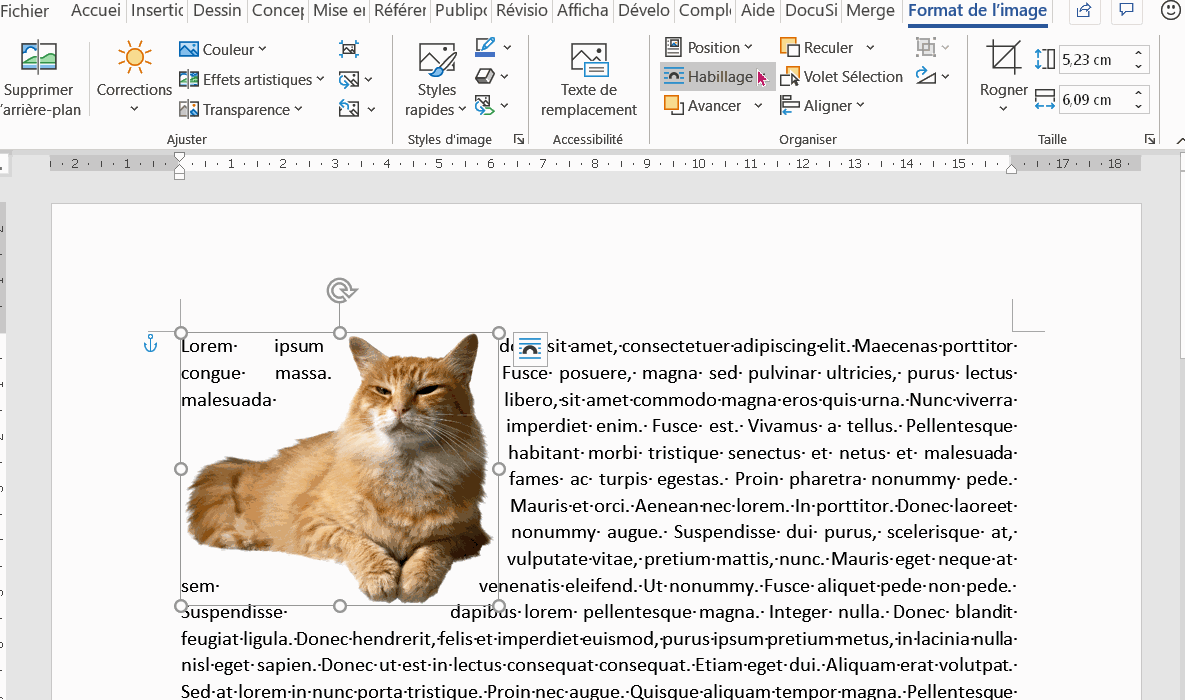The image size is (1185, 700).
Task: Increase image height with the up stepper
Action: click(x=1138, y=54)
